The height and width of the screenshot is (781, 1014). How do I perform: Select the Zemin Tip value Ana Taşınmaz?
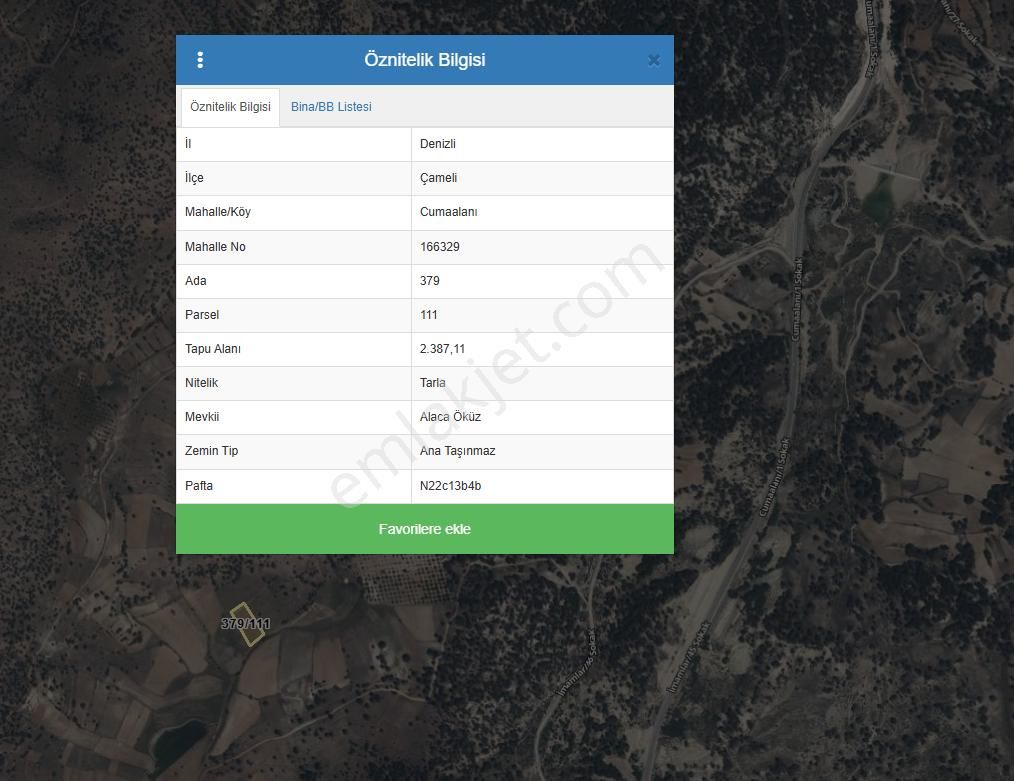pos(457,451)
